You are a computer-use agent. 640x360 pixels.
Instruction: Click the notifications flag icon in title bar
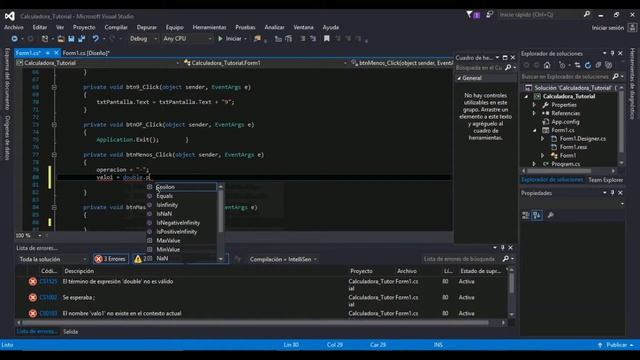[x=469, y=15]
